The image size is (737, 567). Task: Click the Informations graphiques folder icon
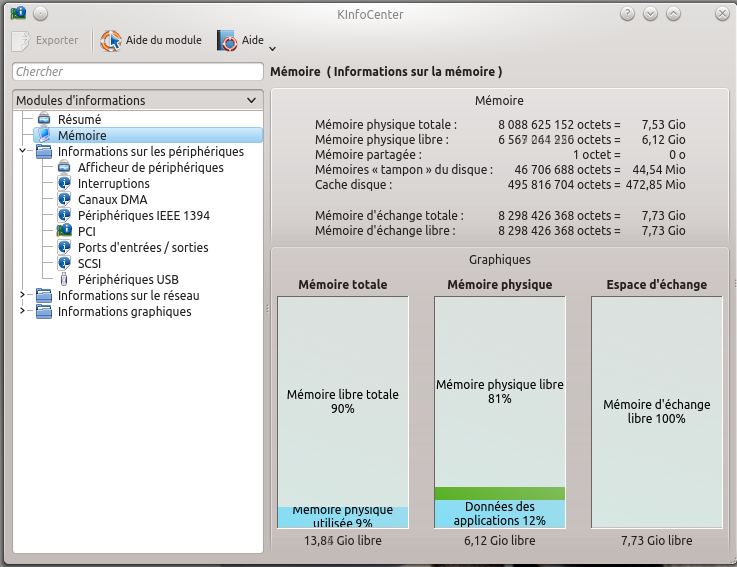[x=44, y=311]
